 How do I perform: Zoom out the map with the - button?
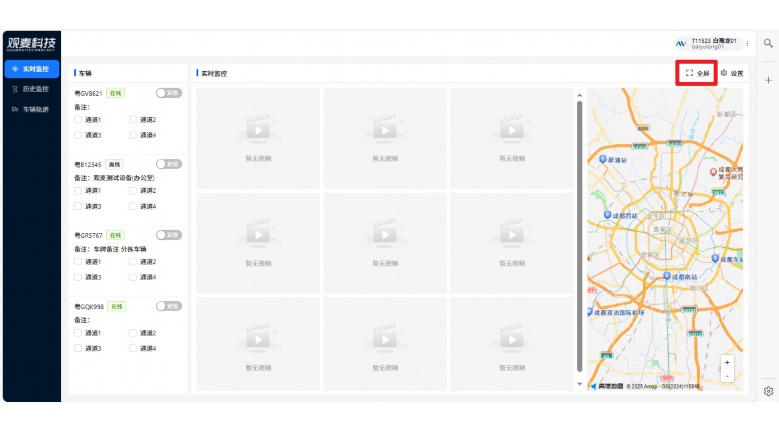point(727,376)
